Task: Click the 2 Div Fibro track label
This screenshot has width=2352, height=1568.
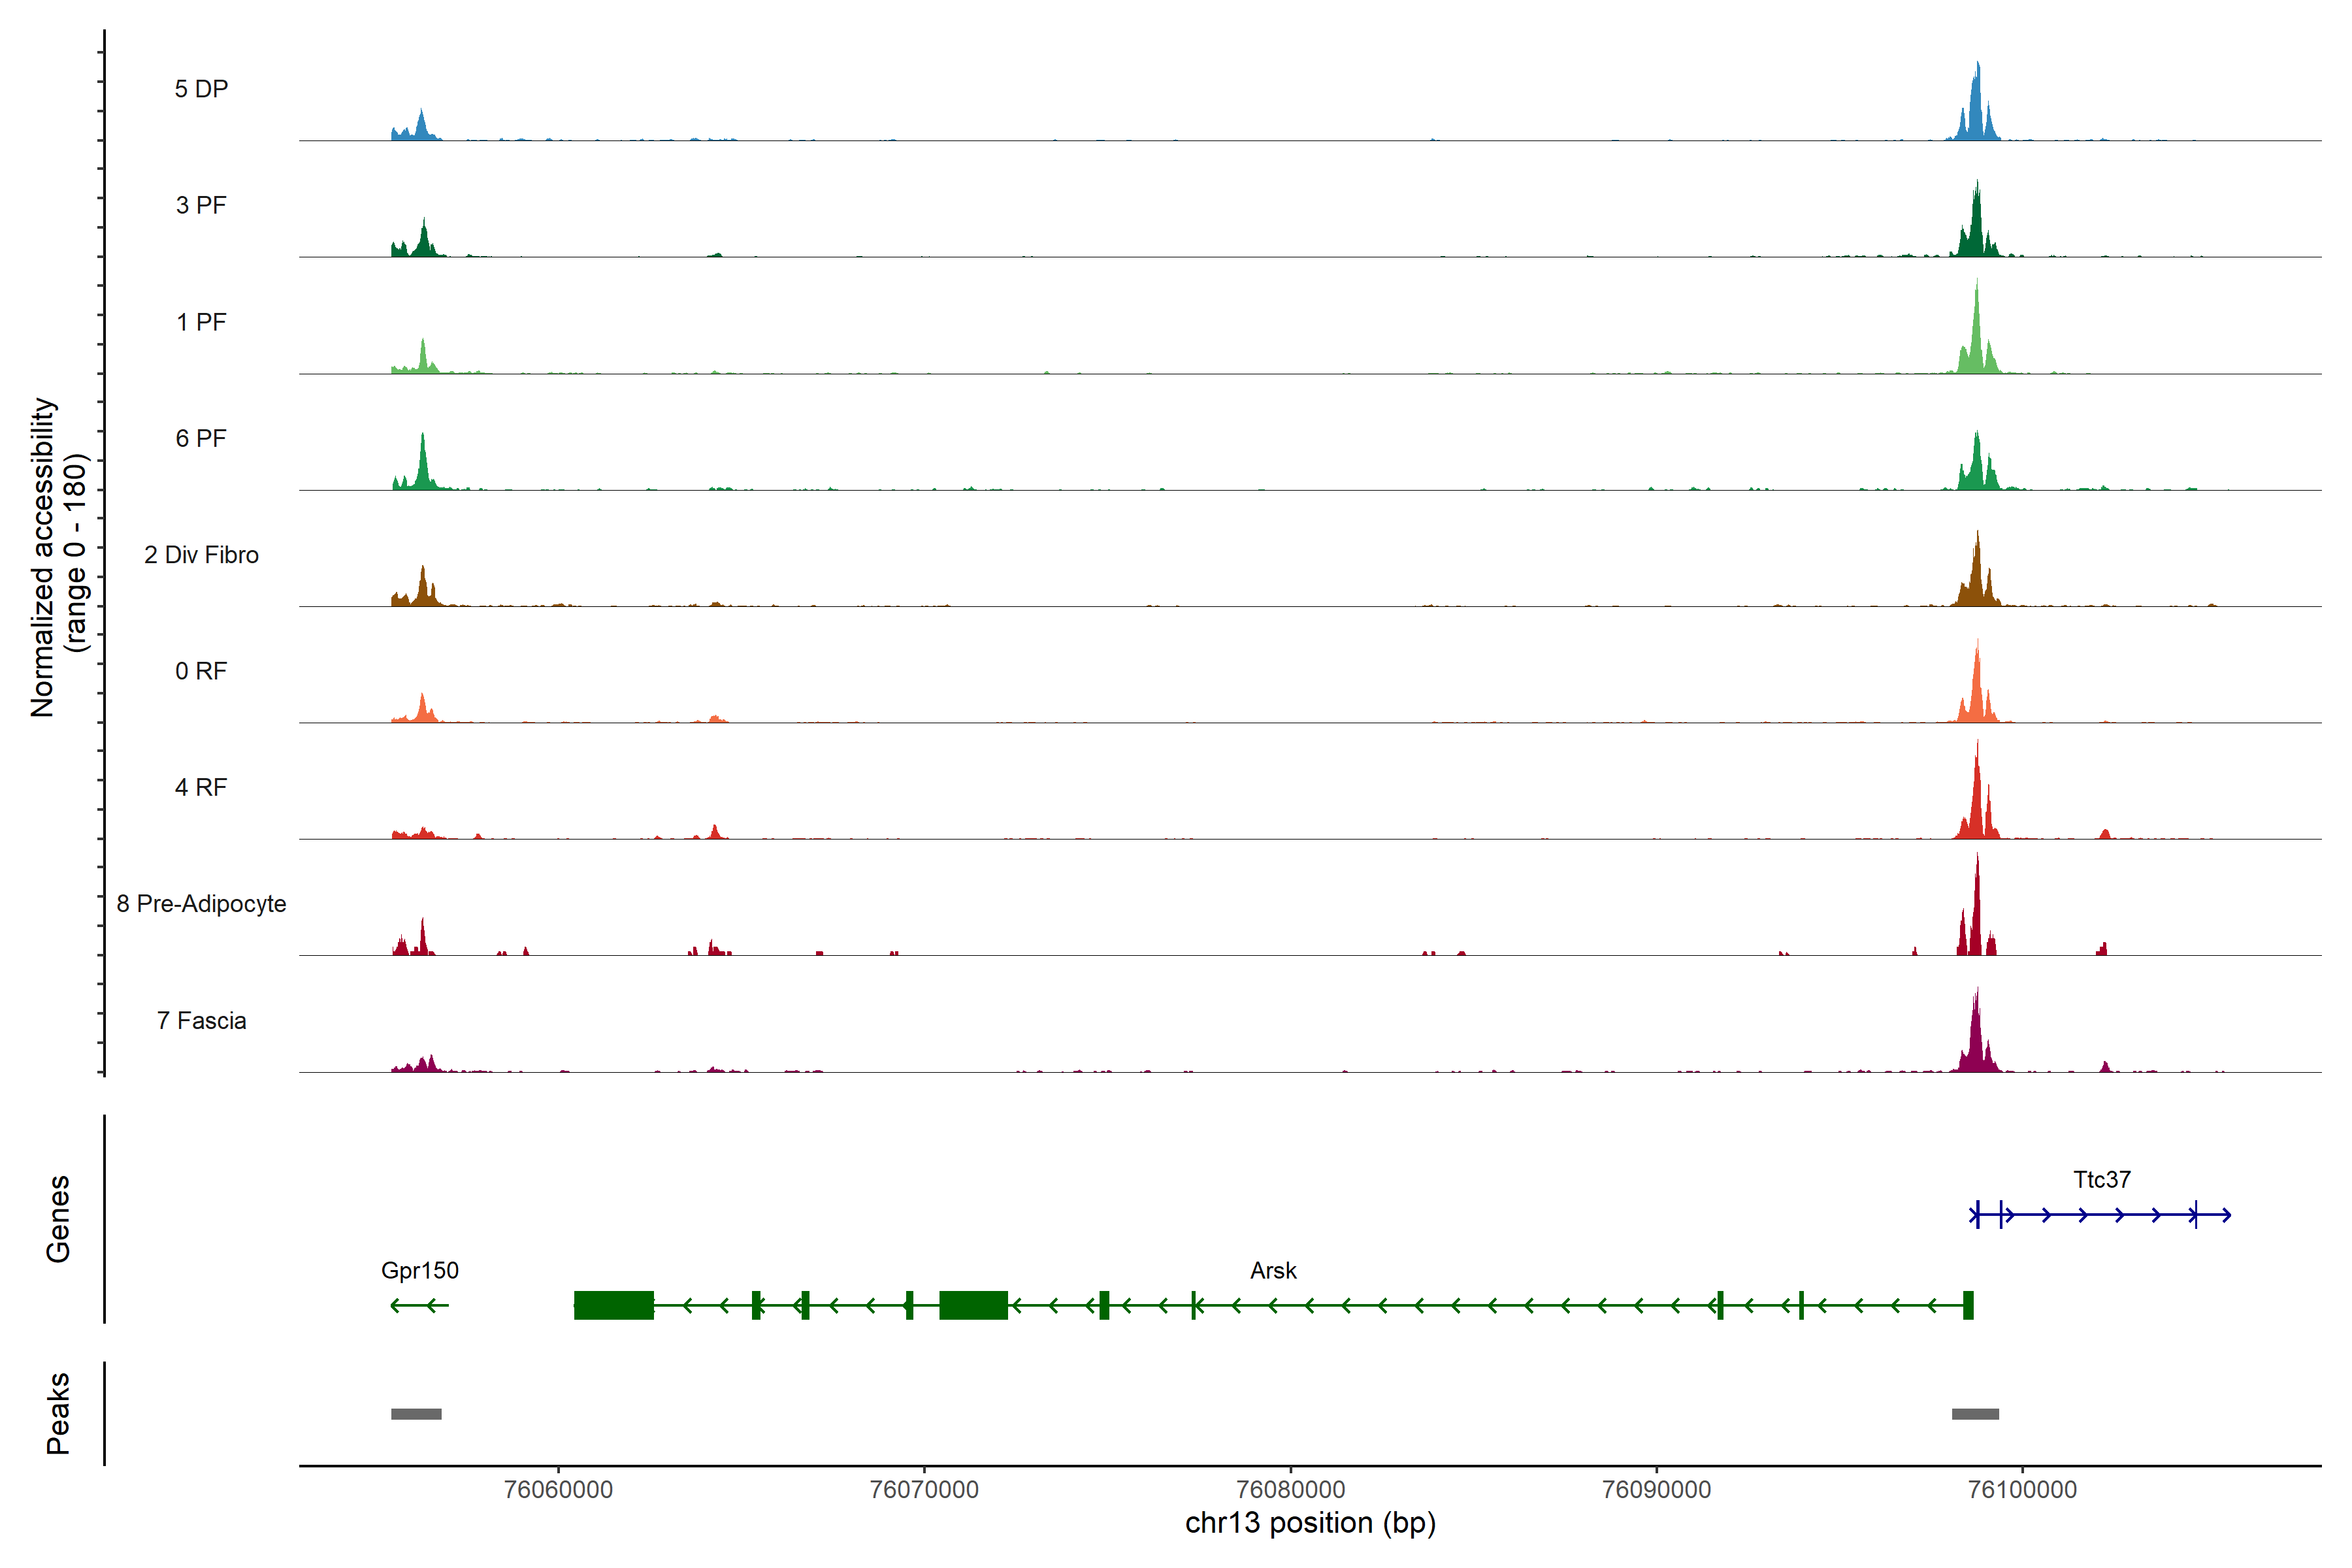Action: [x=201, y=555]
